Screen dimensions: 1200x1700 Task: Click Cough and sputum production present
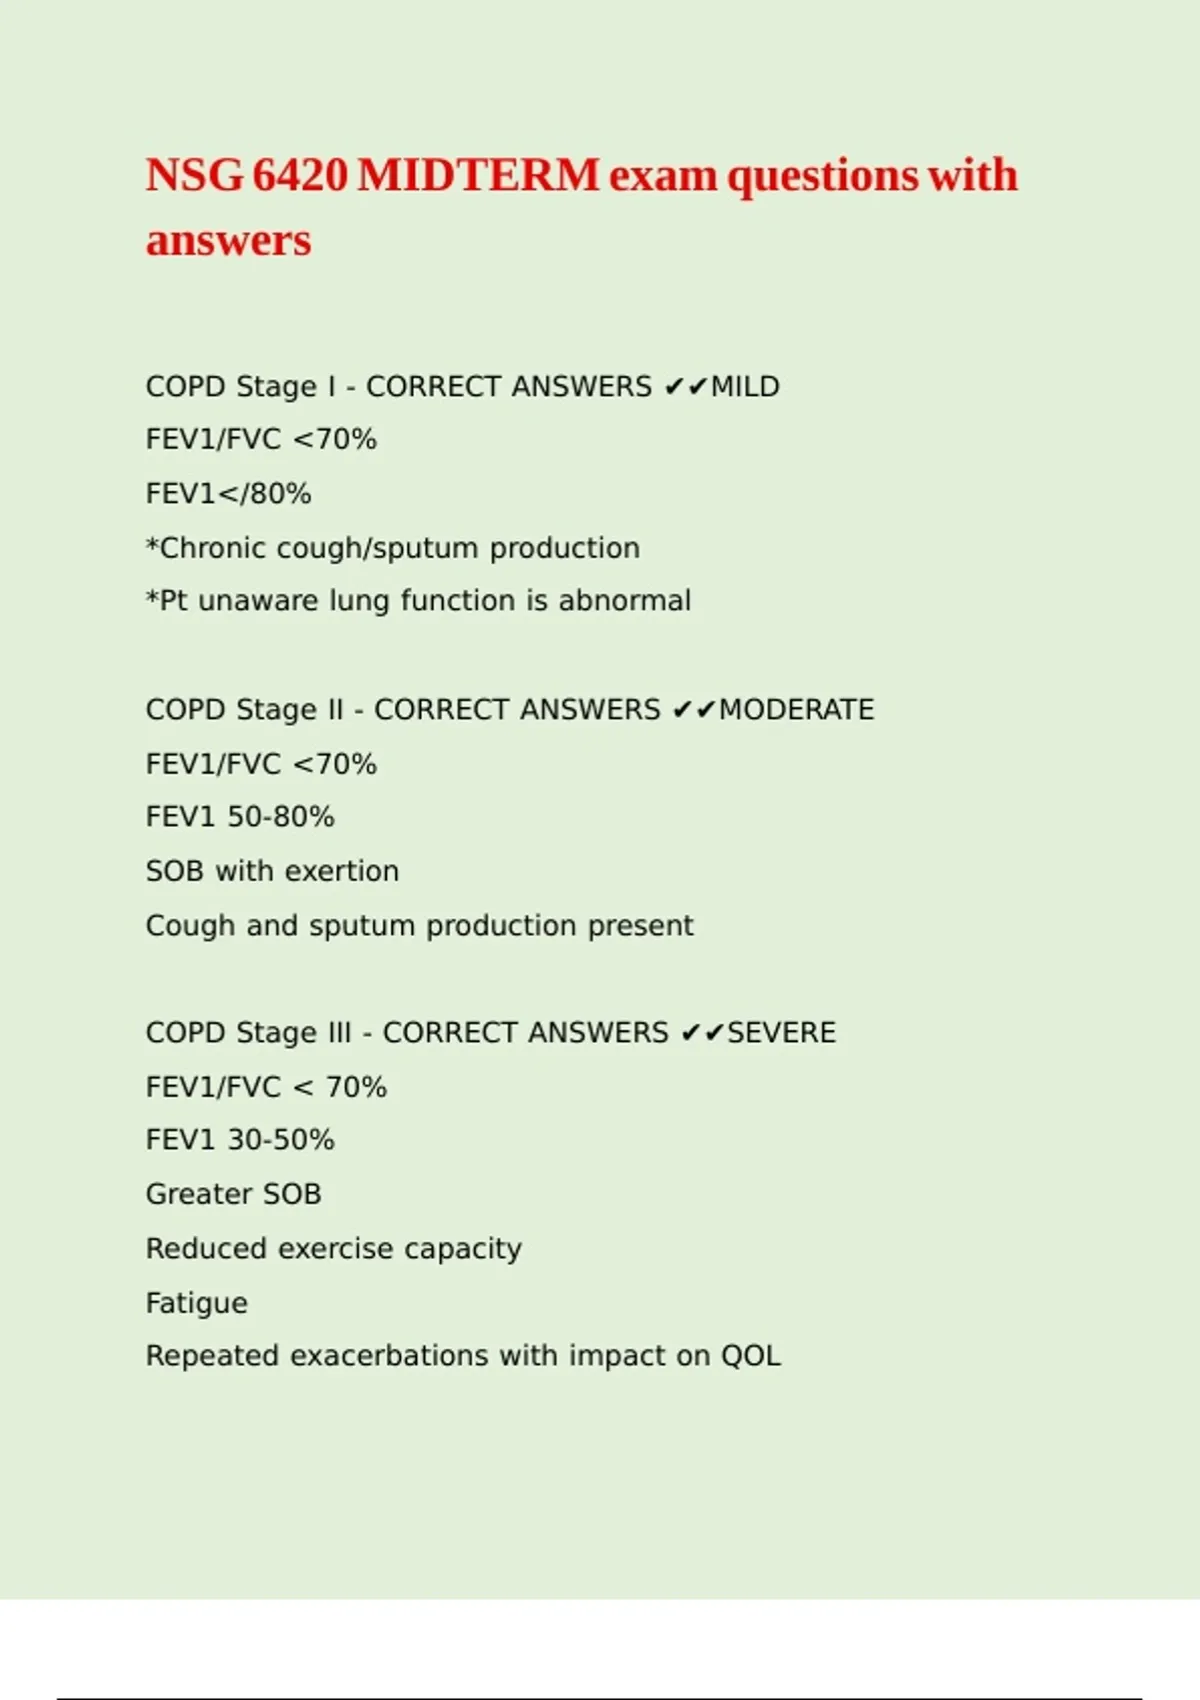(419, 926)
